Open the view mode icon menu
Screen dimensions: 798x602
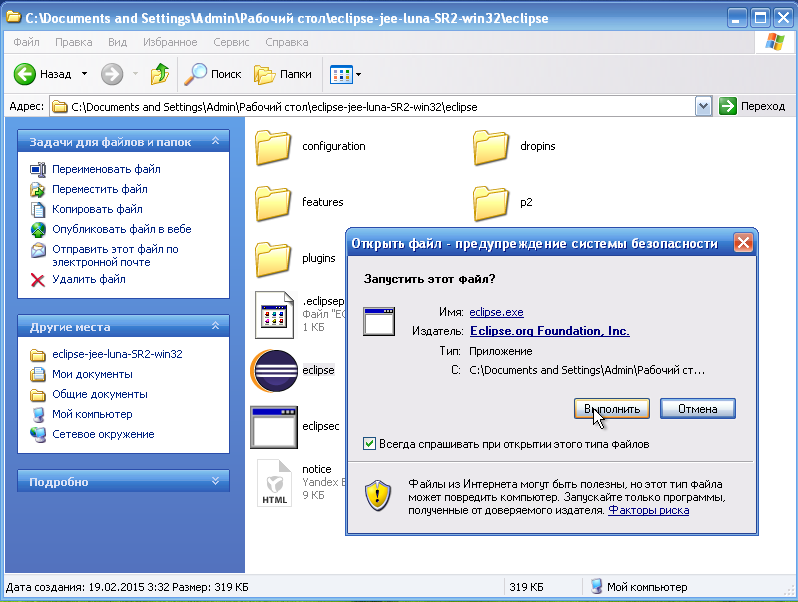(x=341, y=74)
